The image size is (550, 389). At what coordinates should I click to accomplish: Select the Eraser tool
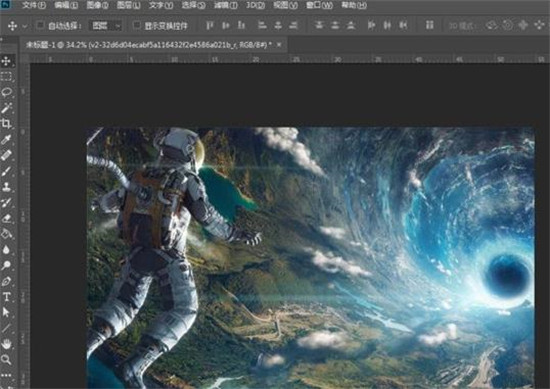[6, 218]
